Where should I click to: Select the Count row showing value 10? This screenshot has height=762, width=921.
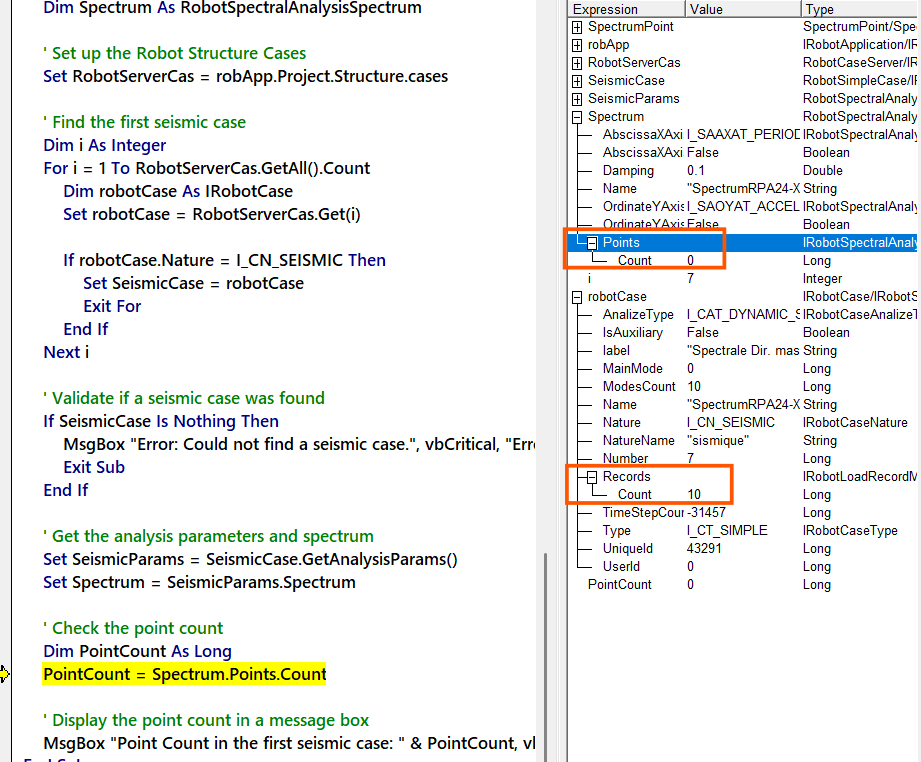pos(742,495)
